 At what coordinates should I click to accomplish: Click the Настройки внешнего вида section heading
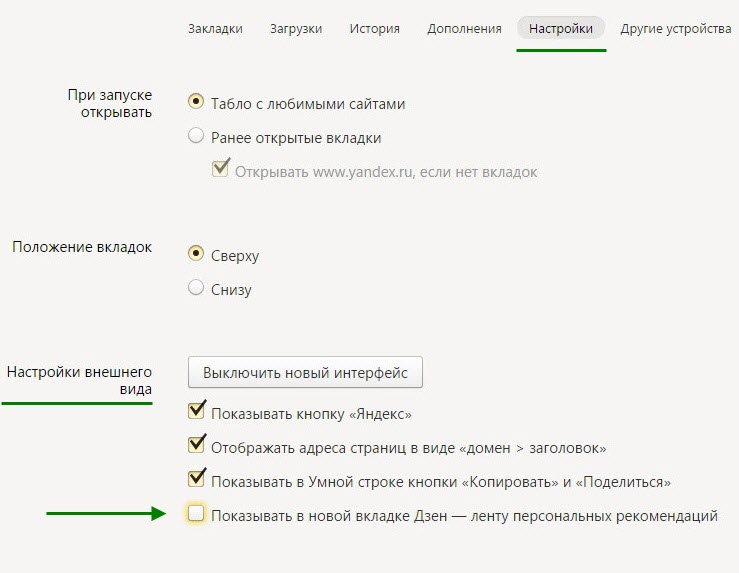[79, 380]
